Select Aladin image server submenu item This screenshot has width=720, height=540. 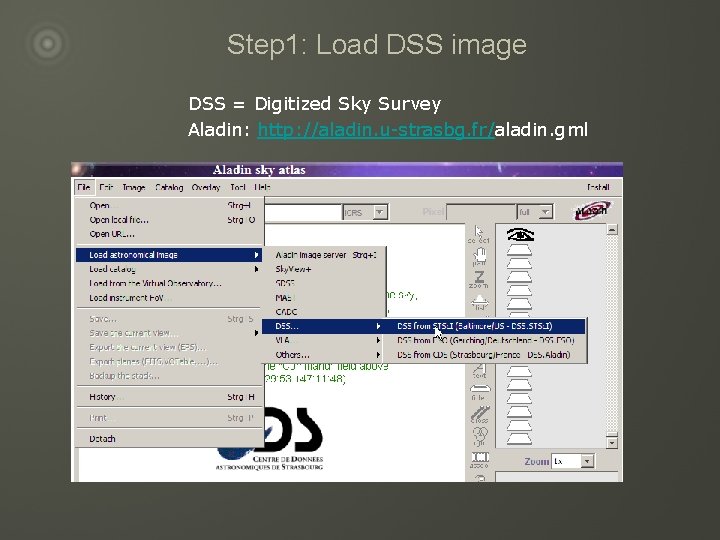click(324, 255)
